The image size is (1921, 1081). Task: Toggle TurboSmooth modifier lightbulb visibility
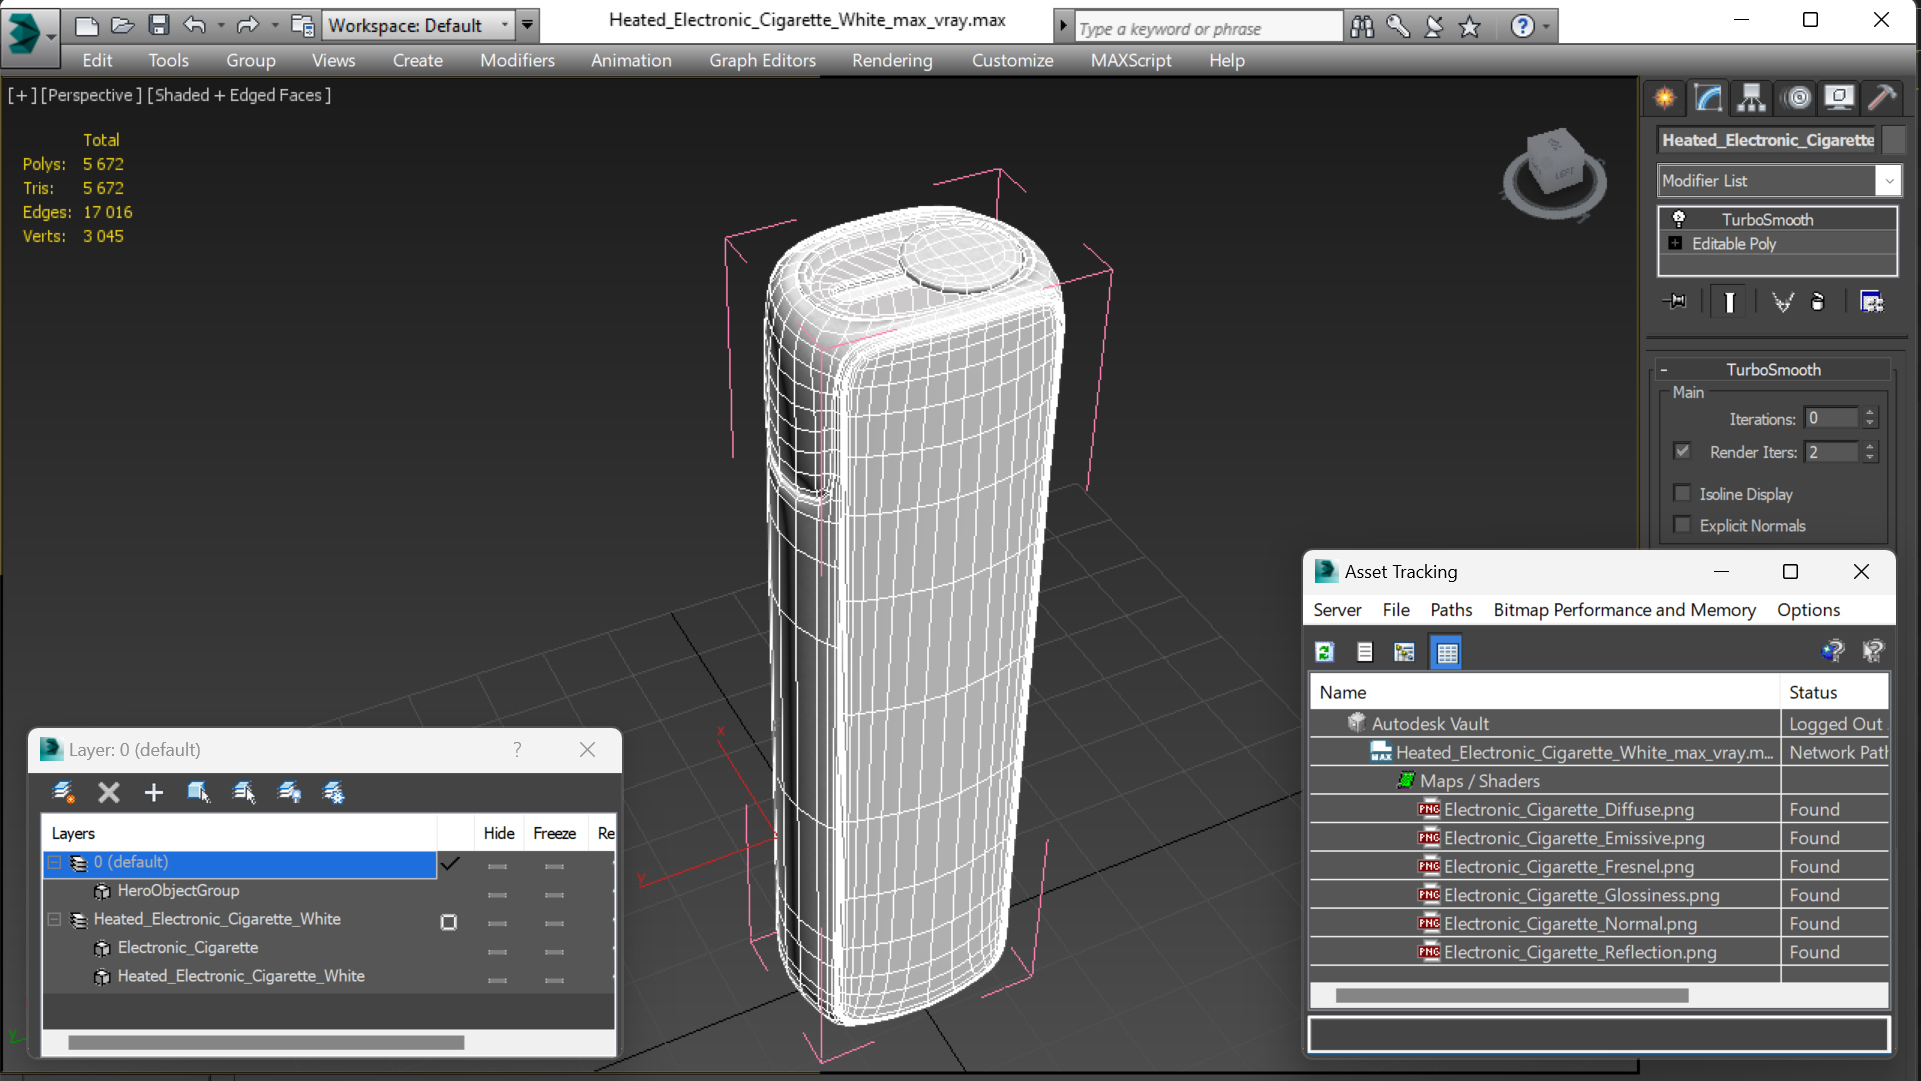click(x=1679, y=219)
